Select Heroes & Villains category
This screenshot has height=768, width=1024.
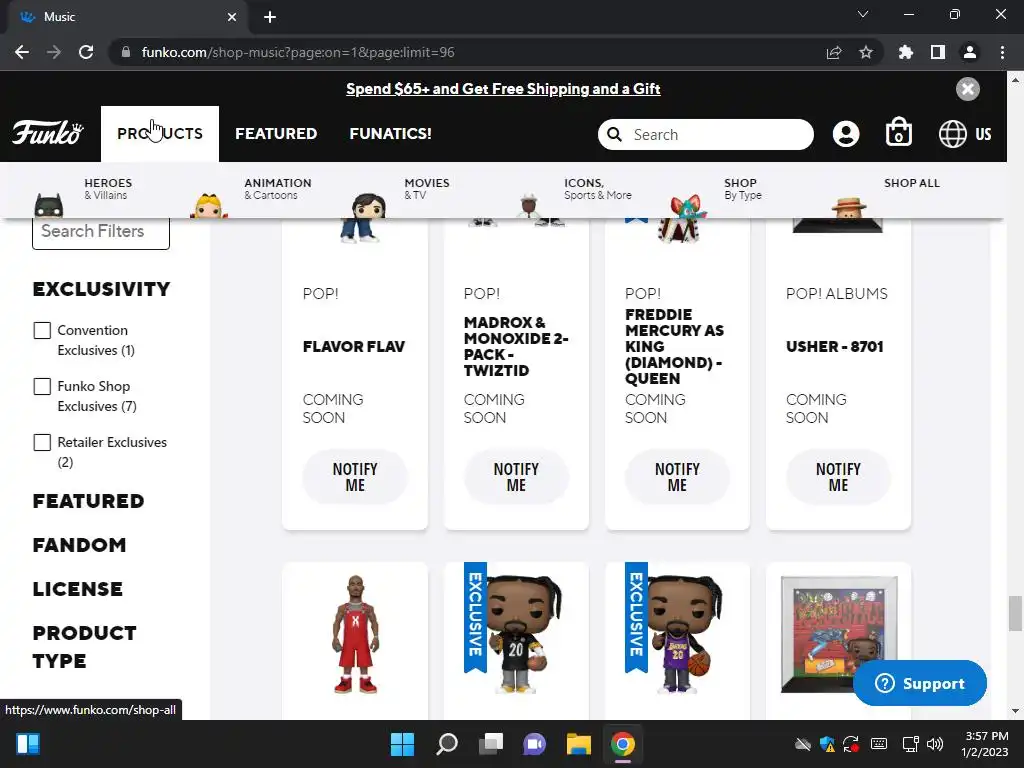click(108, 189)
